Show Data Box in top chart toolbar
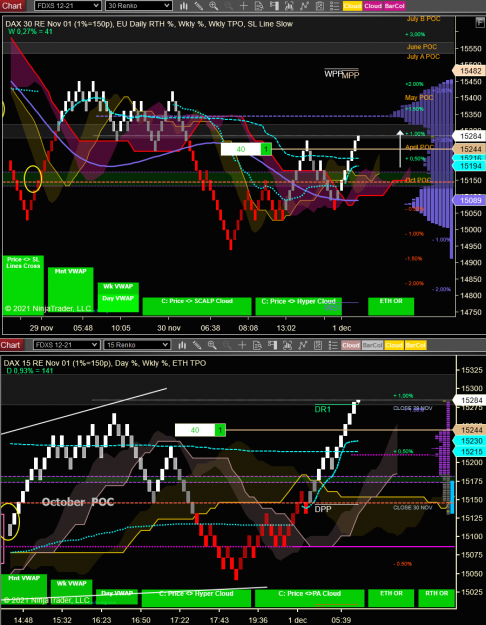 click(x=259, y=6)
